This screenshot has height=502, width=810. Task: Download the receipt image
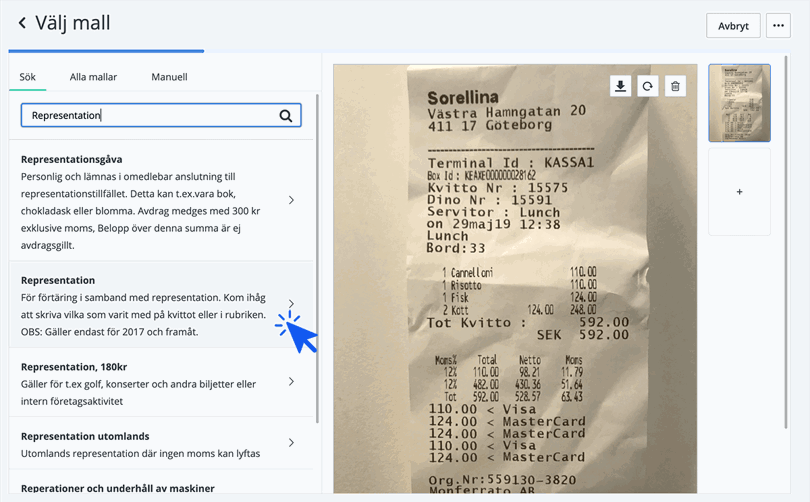(620, 86)
